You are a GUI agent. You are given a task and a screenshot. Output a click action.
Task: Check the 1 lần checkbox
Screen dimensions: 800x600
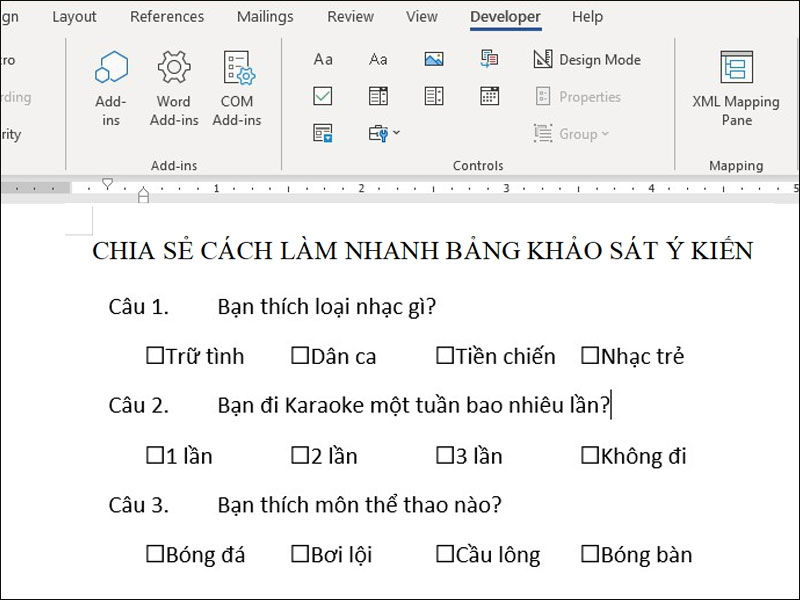[x=155, y=455]
